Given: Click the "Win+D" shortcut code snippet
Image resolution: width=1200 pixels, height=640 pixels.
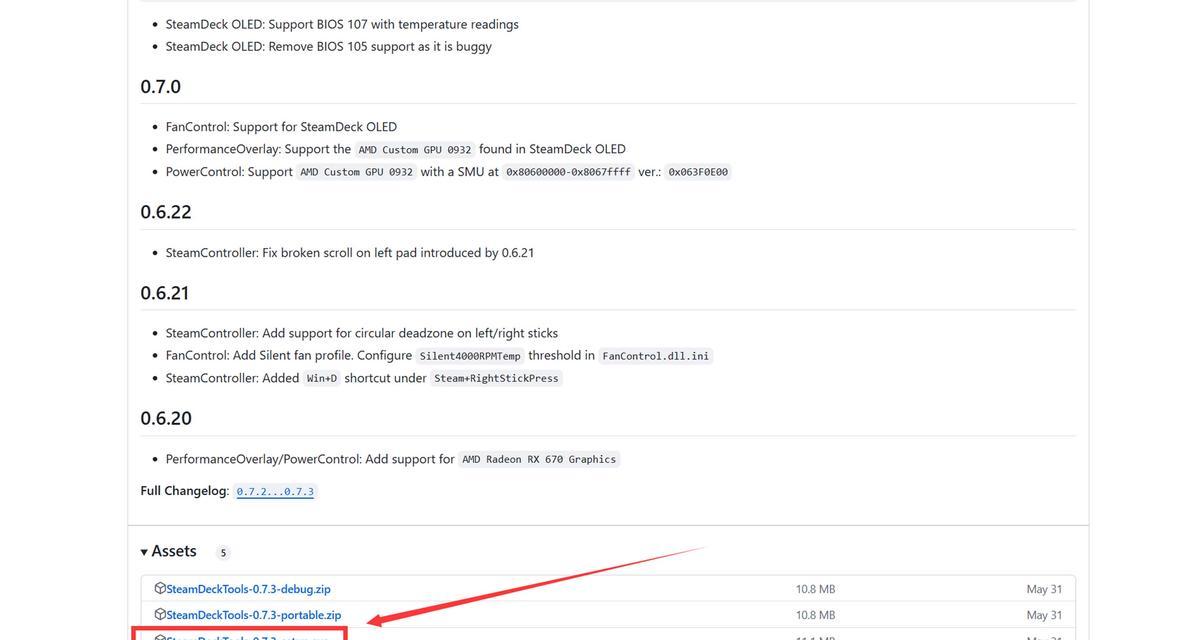Looking at the screenshot, I should pos(322,378).
